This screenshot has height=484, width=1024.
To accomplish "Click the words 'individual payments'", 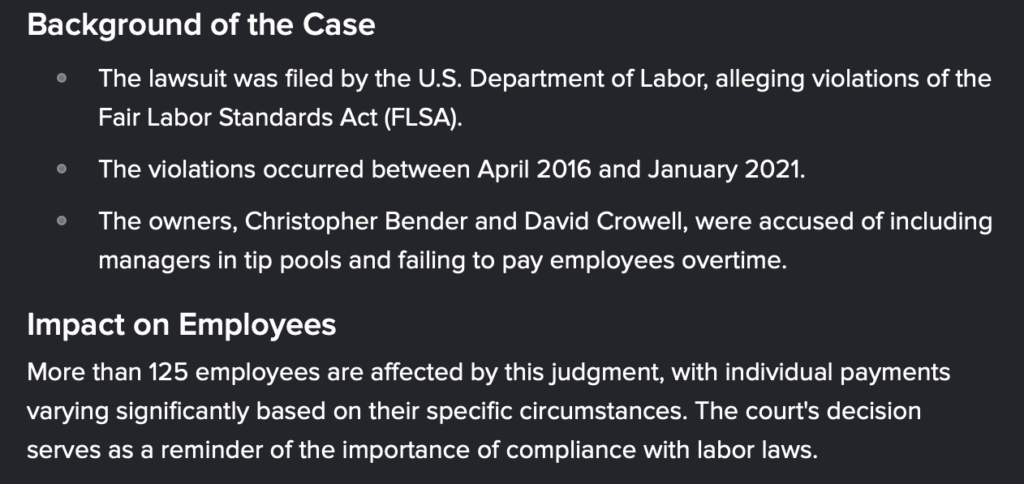I will [838, 373].
